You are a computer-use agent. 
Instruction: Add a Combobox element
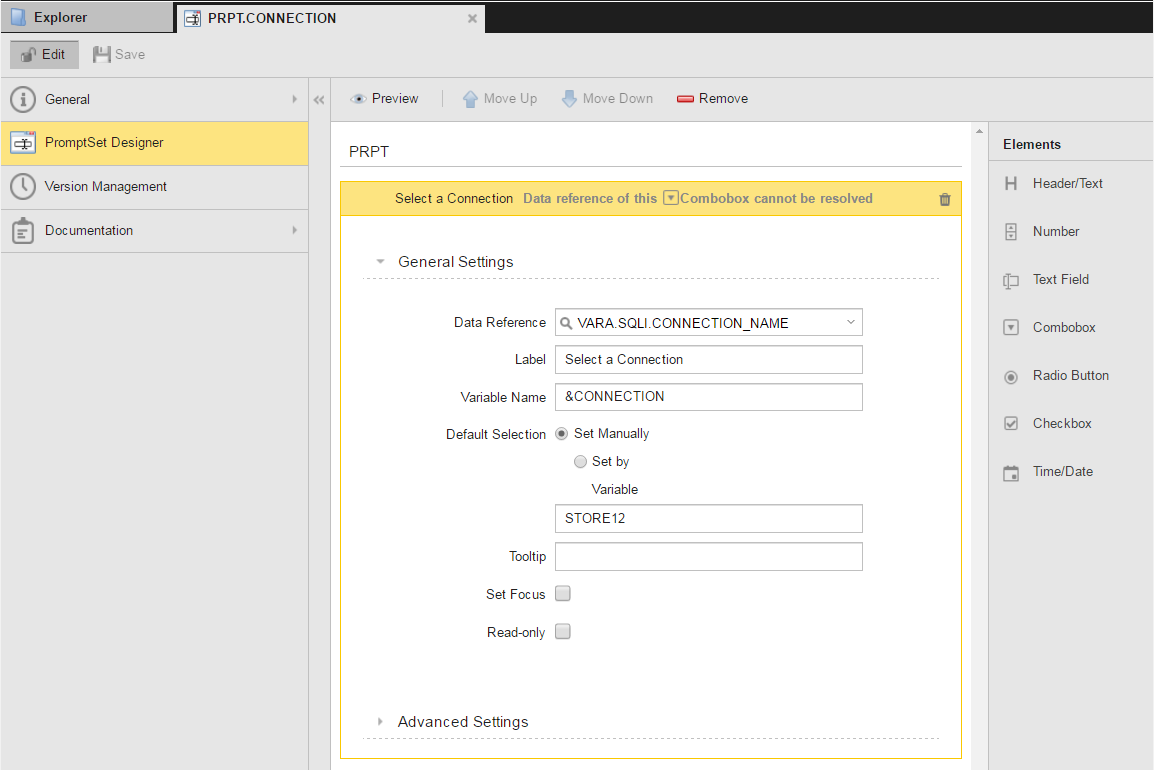point(1063,328)
